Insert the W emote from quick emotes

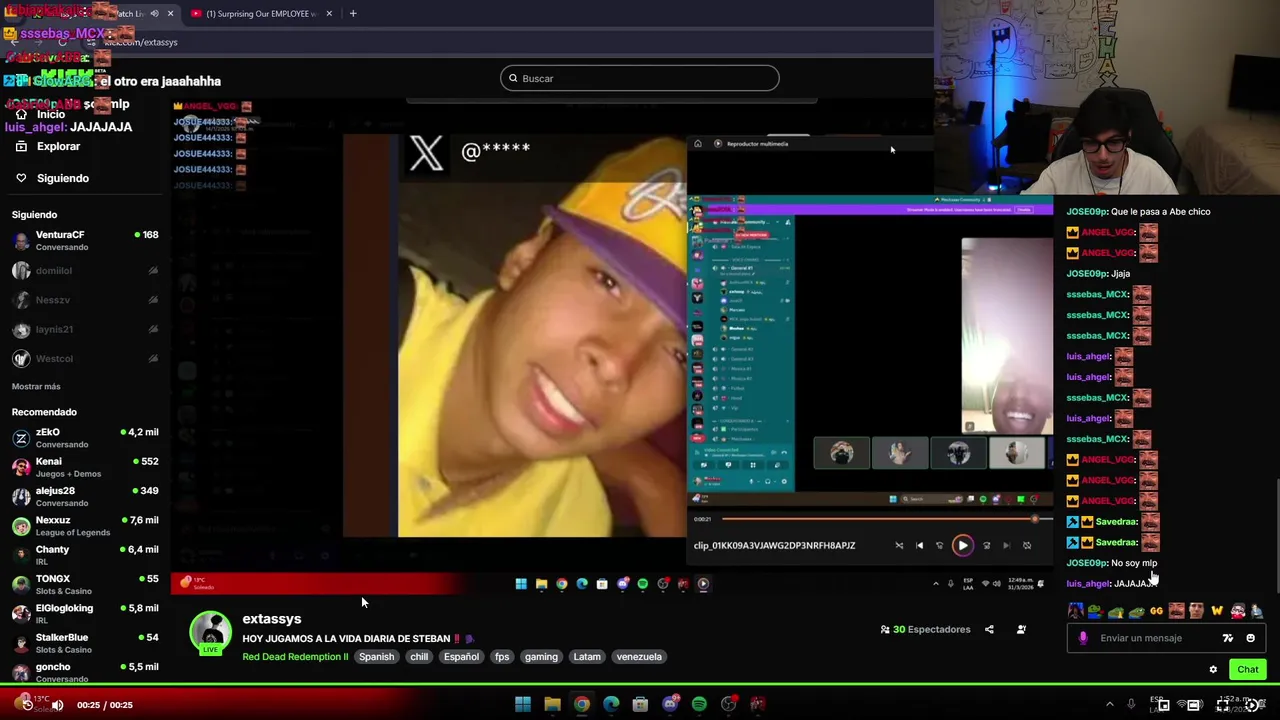1217,611
